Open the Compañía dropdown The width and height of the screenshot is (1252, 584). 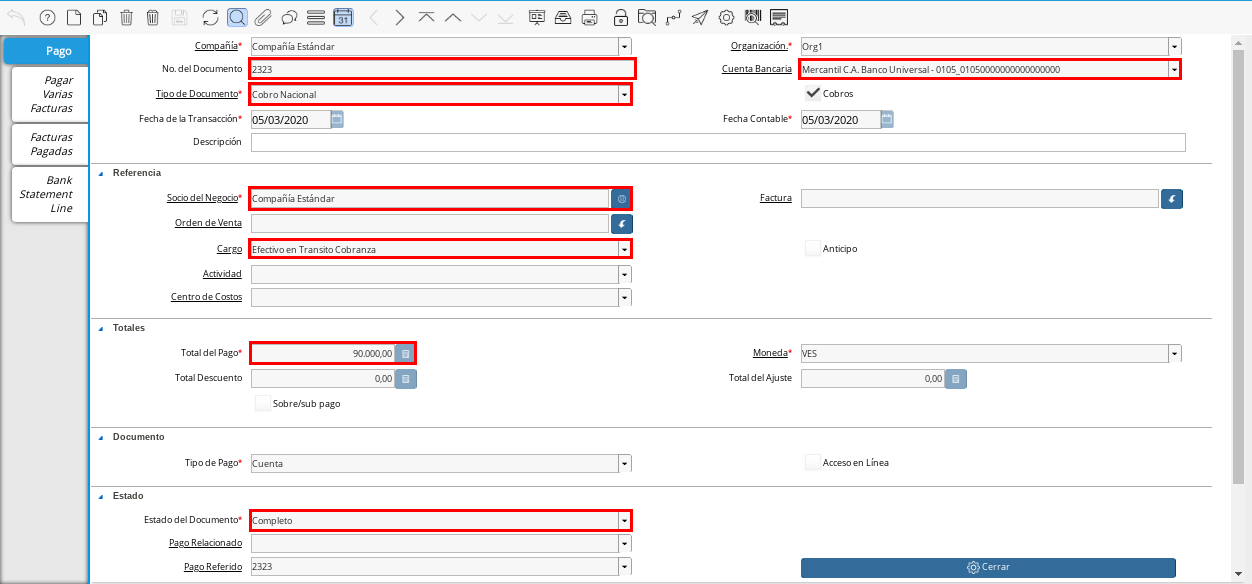pos(625,46)
